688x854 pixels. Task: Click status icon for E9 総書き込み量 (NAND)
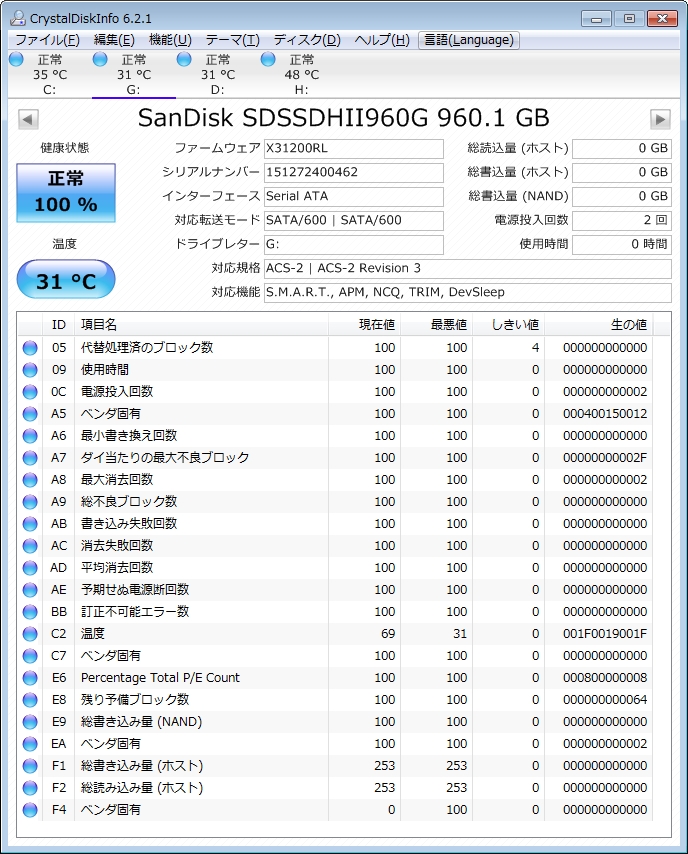(x=30, y=722)
